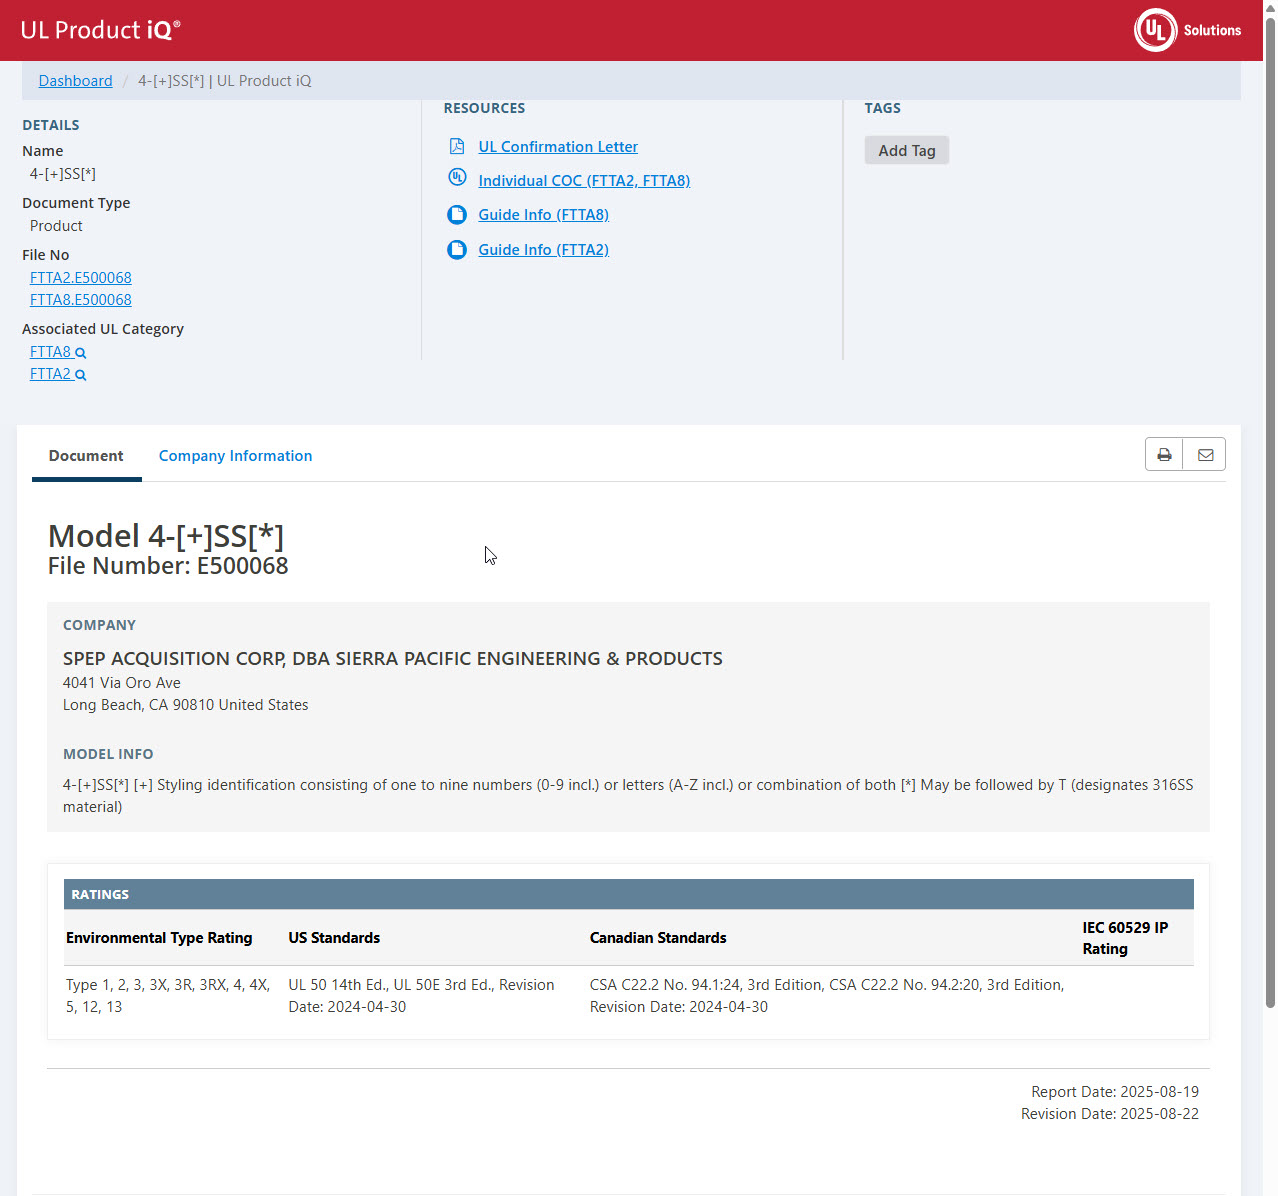1278x1196 pixels.
Task: Switch to the Company Information tab
Action: coord(235,456)
